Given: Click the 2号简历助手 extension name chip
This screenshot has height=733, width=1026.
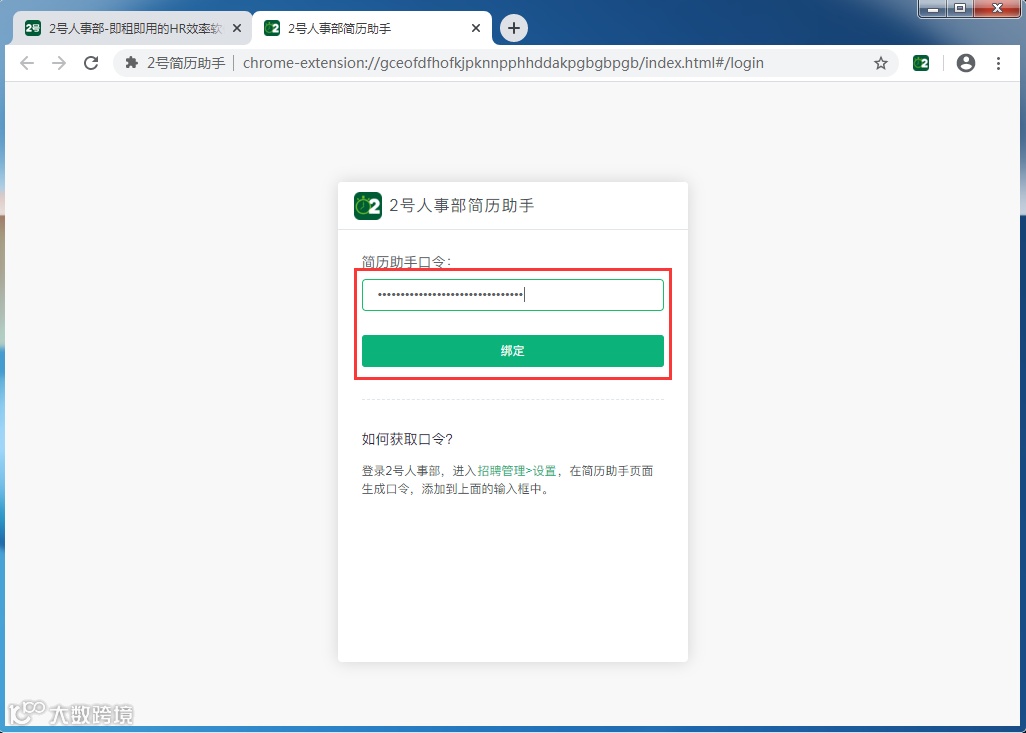Looking at the screenshot, I should 186,63.
